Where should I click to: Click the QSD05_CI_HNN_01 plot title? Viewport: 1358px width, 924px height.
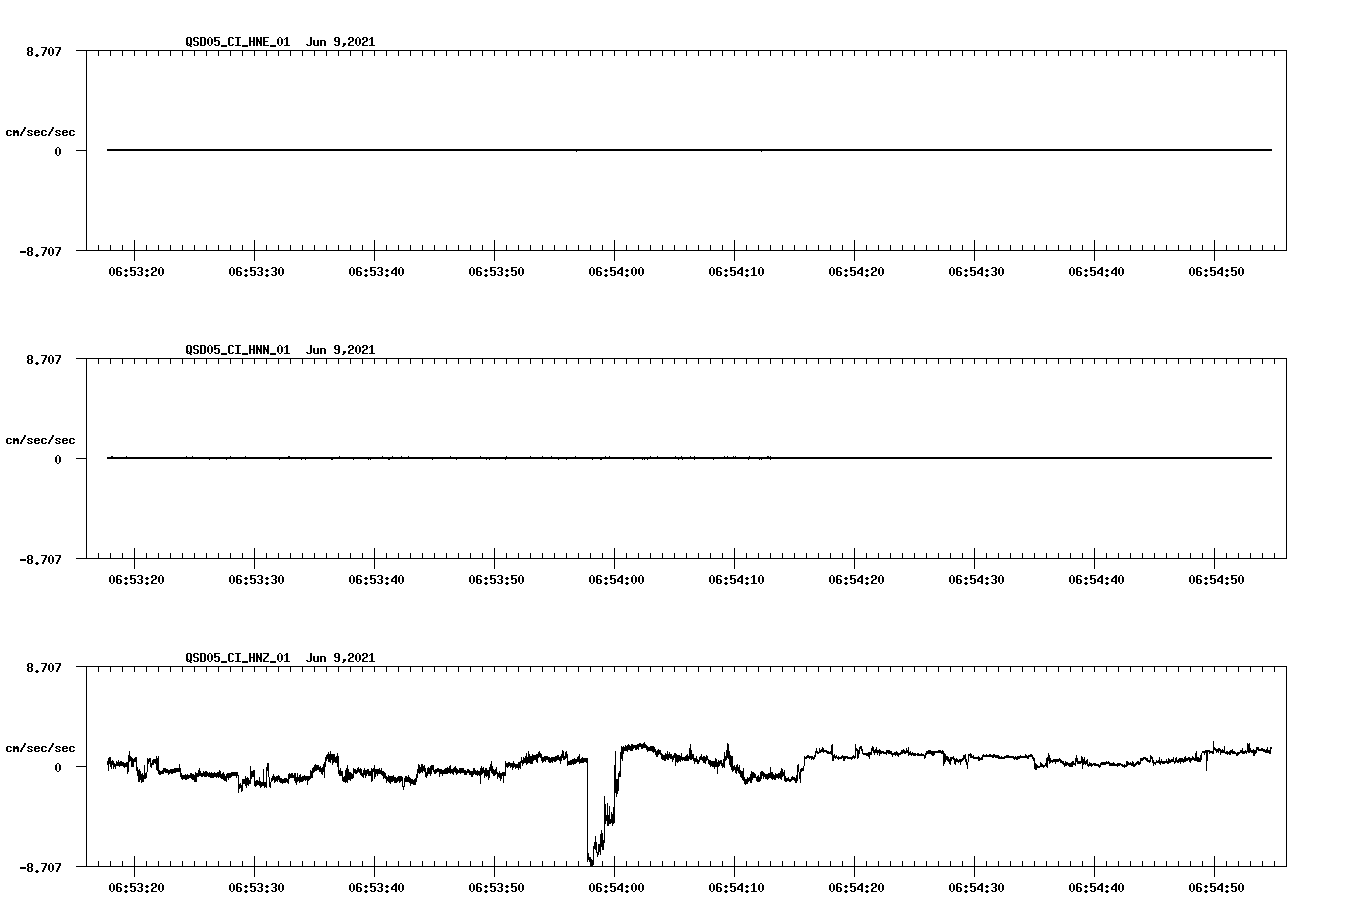tap(280, 349)
